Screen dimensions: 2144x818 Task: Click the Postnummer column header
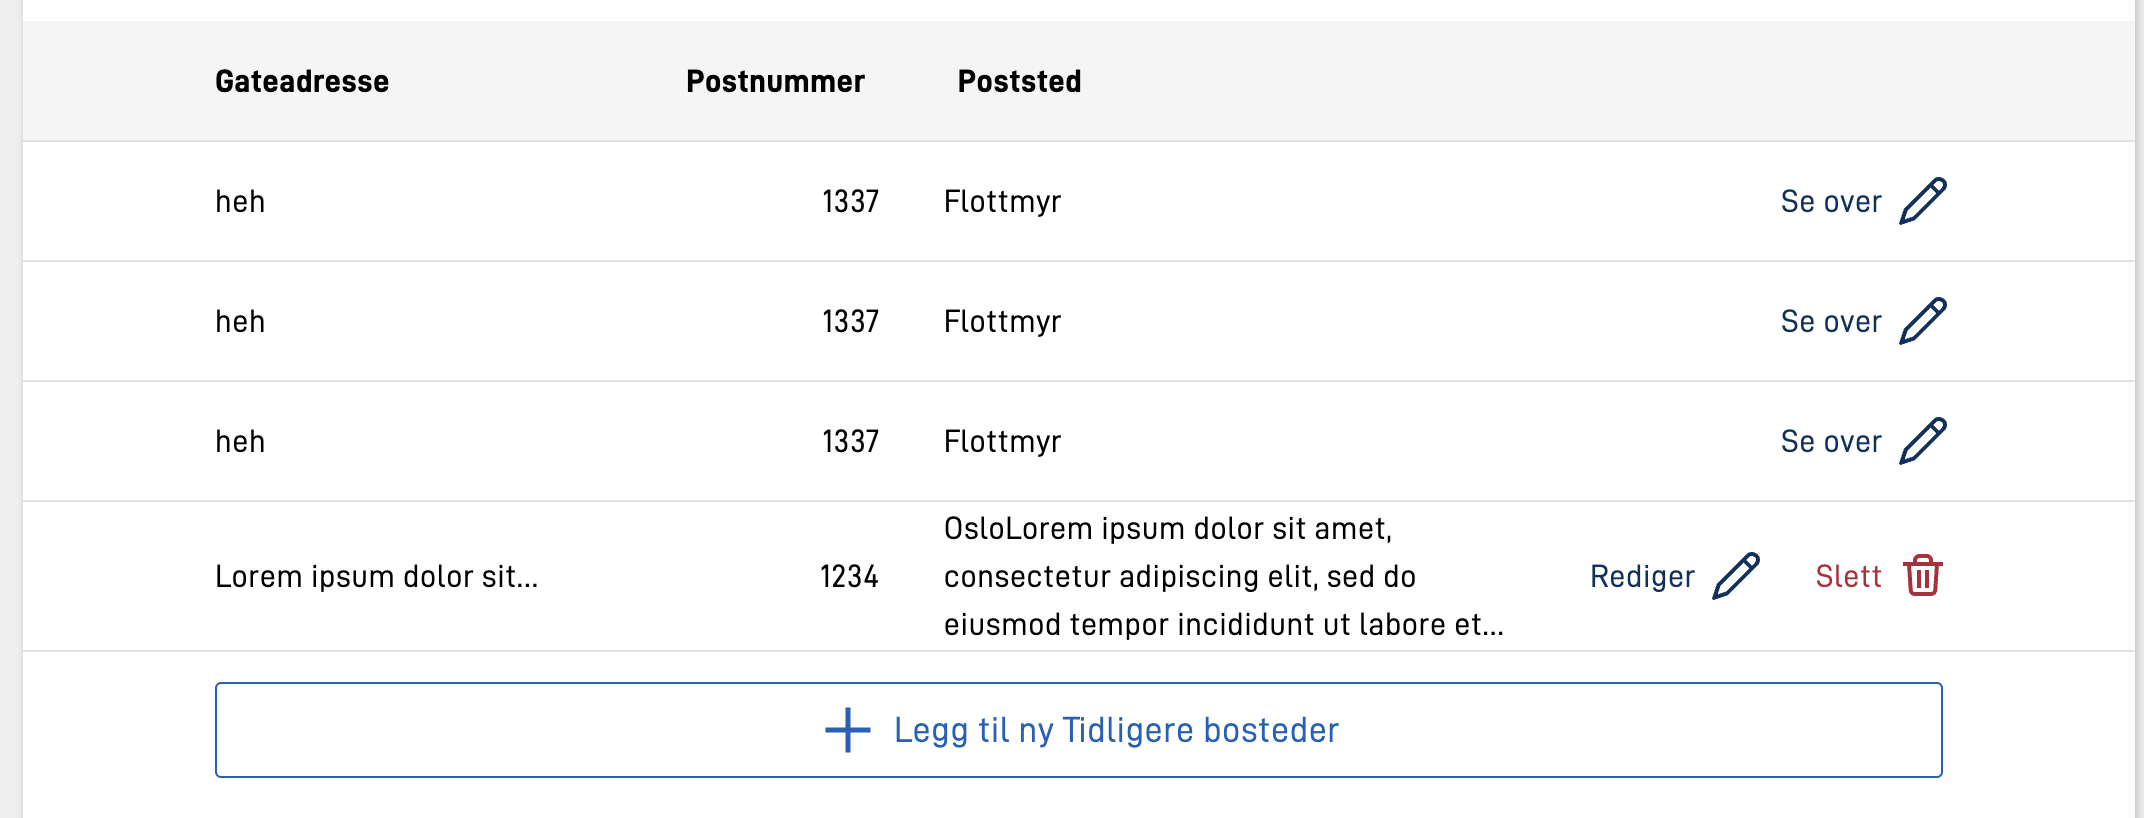[x=775, y=81]
